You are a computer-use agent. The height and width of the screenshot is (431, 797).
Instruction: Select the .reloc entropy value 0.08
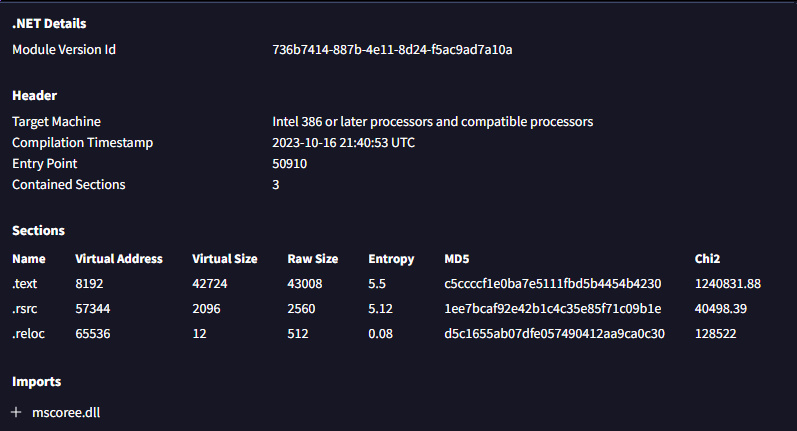(x=381, y=333)
